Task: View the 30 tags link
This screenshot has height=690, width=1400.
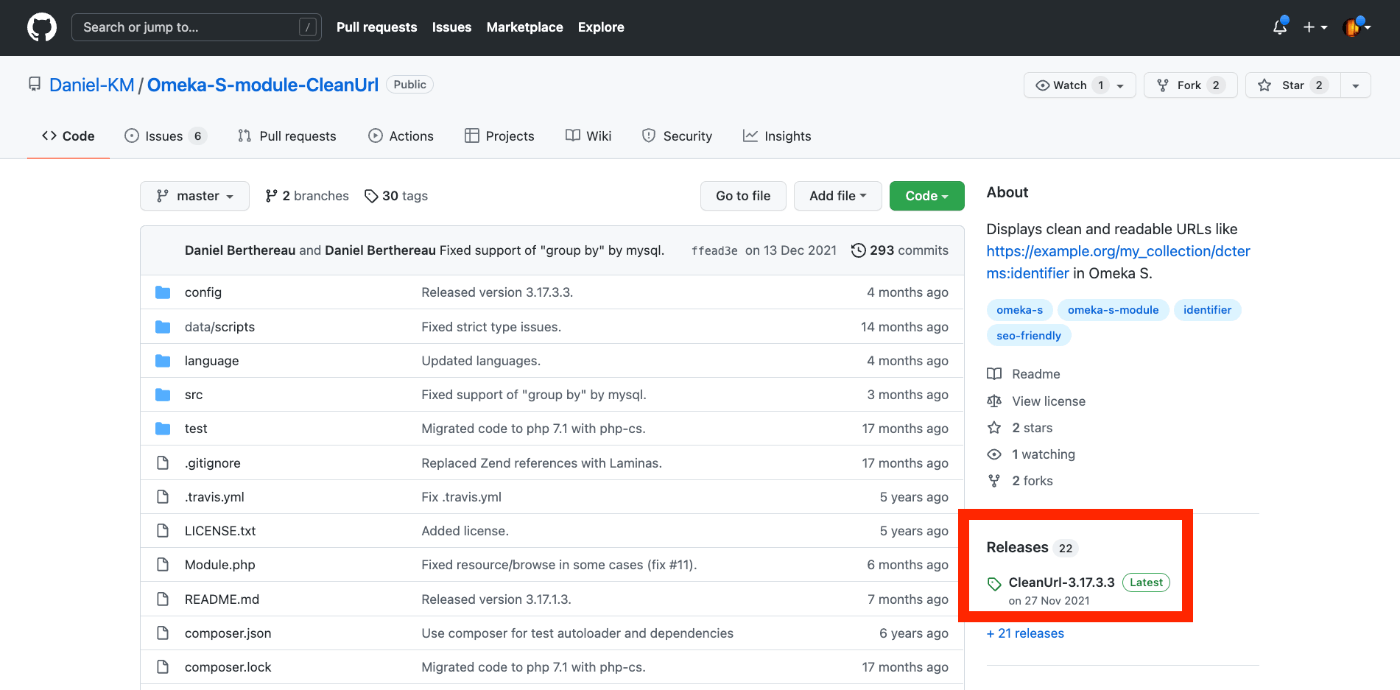Action: (396, 196)
